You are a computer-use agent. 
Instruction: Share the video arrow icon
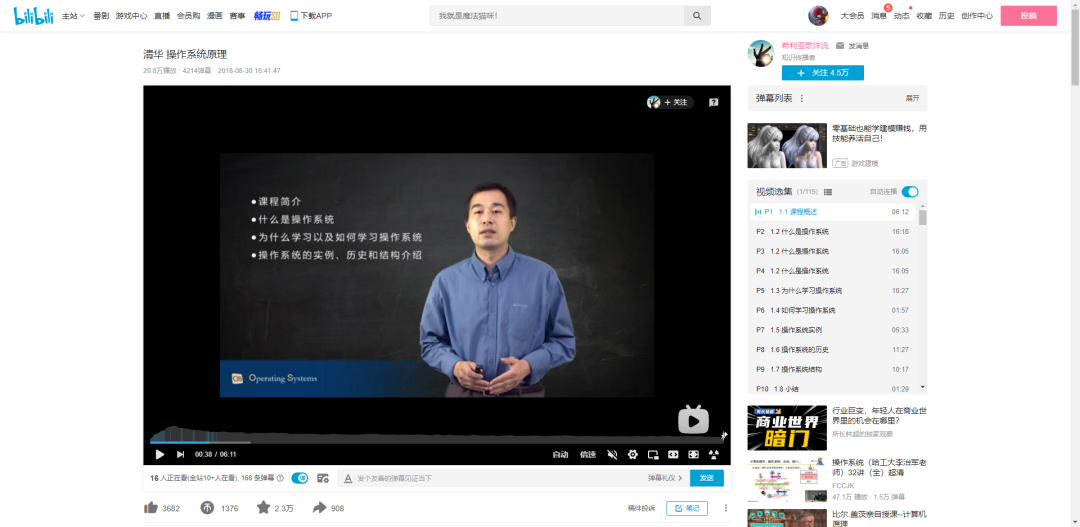[319, 508]
